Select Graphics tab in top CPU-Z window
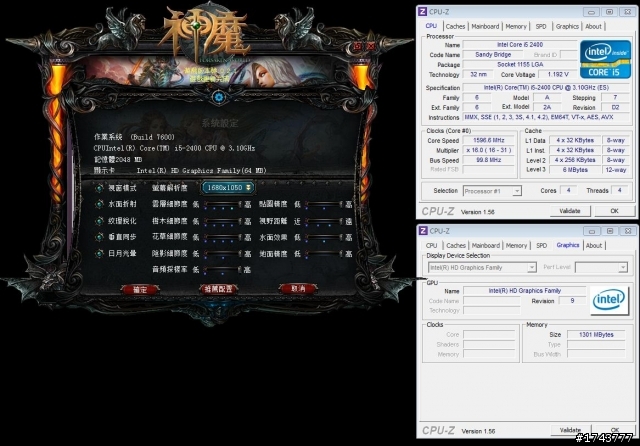The width and height of the screenshot is (640, 446). (567, 27)
